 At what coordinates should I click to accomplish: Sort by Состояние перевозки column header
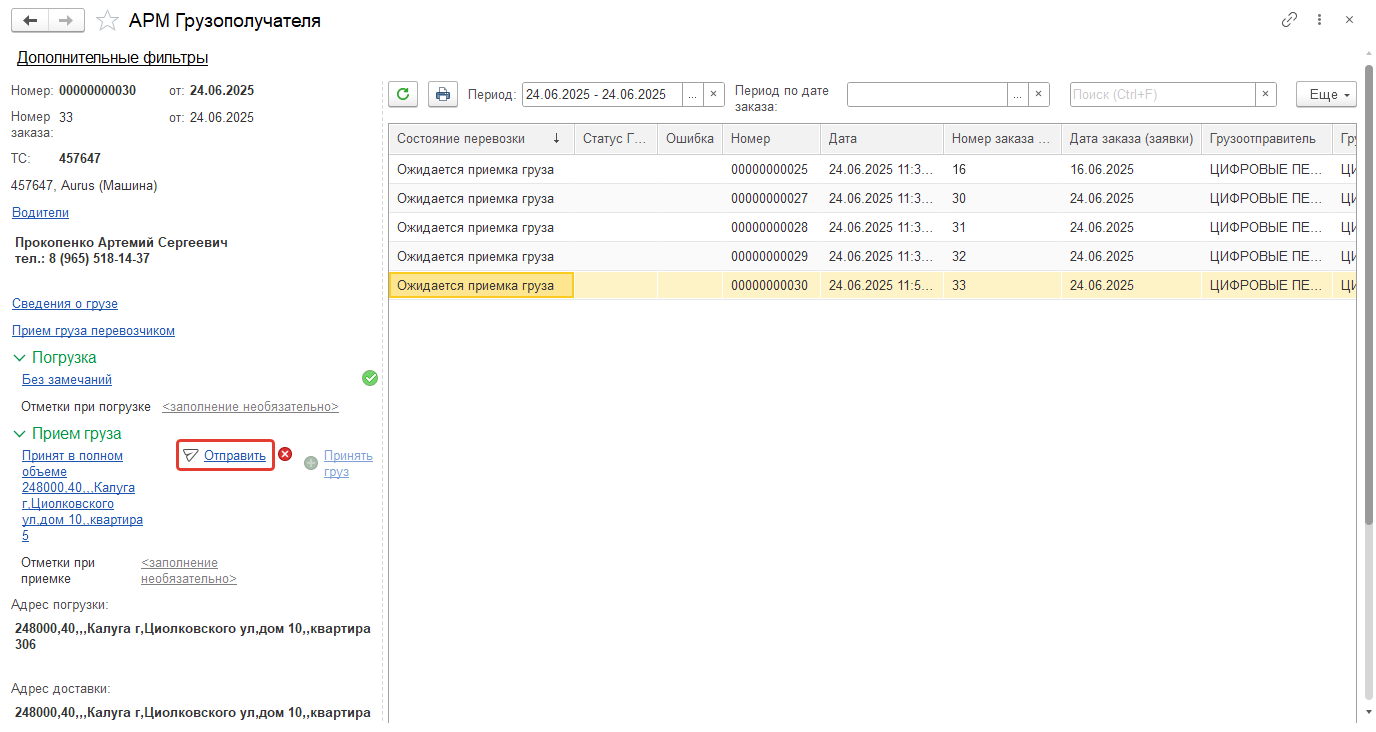click(x=481, y=138)
